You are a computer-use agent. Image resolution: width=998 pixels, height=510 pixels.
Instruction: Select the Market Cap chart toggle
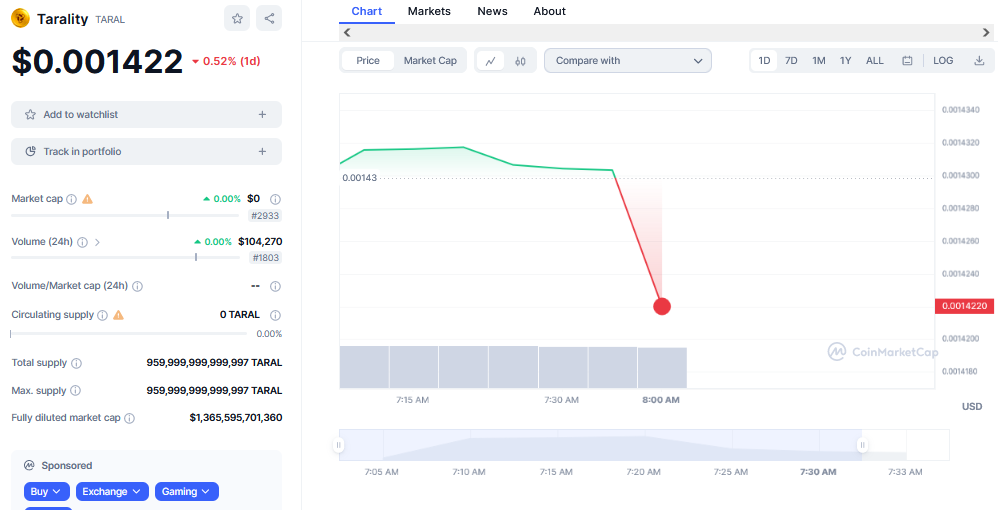coord(430,60)
